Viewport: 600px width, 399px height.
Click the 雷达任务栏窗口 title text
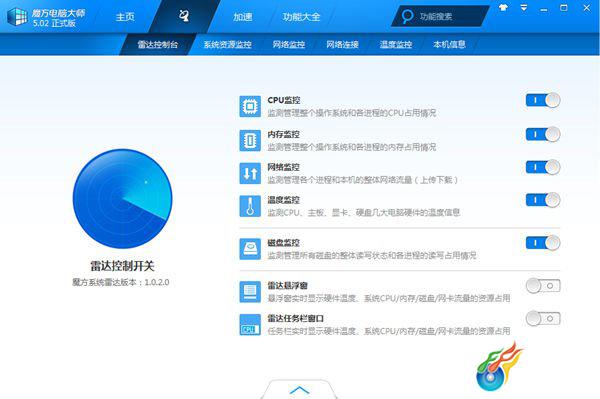296,319
